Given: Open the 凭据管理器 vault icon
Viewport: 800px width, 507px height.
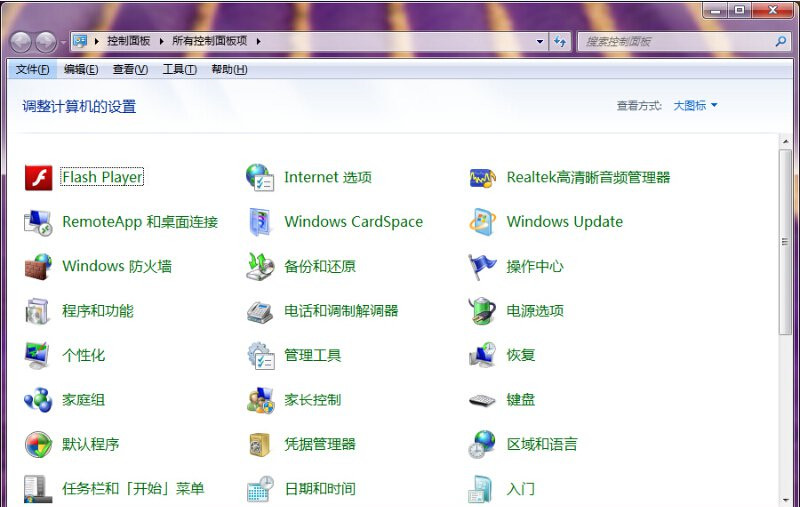Looking at the screenshot, I should tap(260, 444).
